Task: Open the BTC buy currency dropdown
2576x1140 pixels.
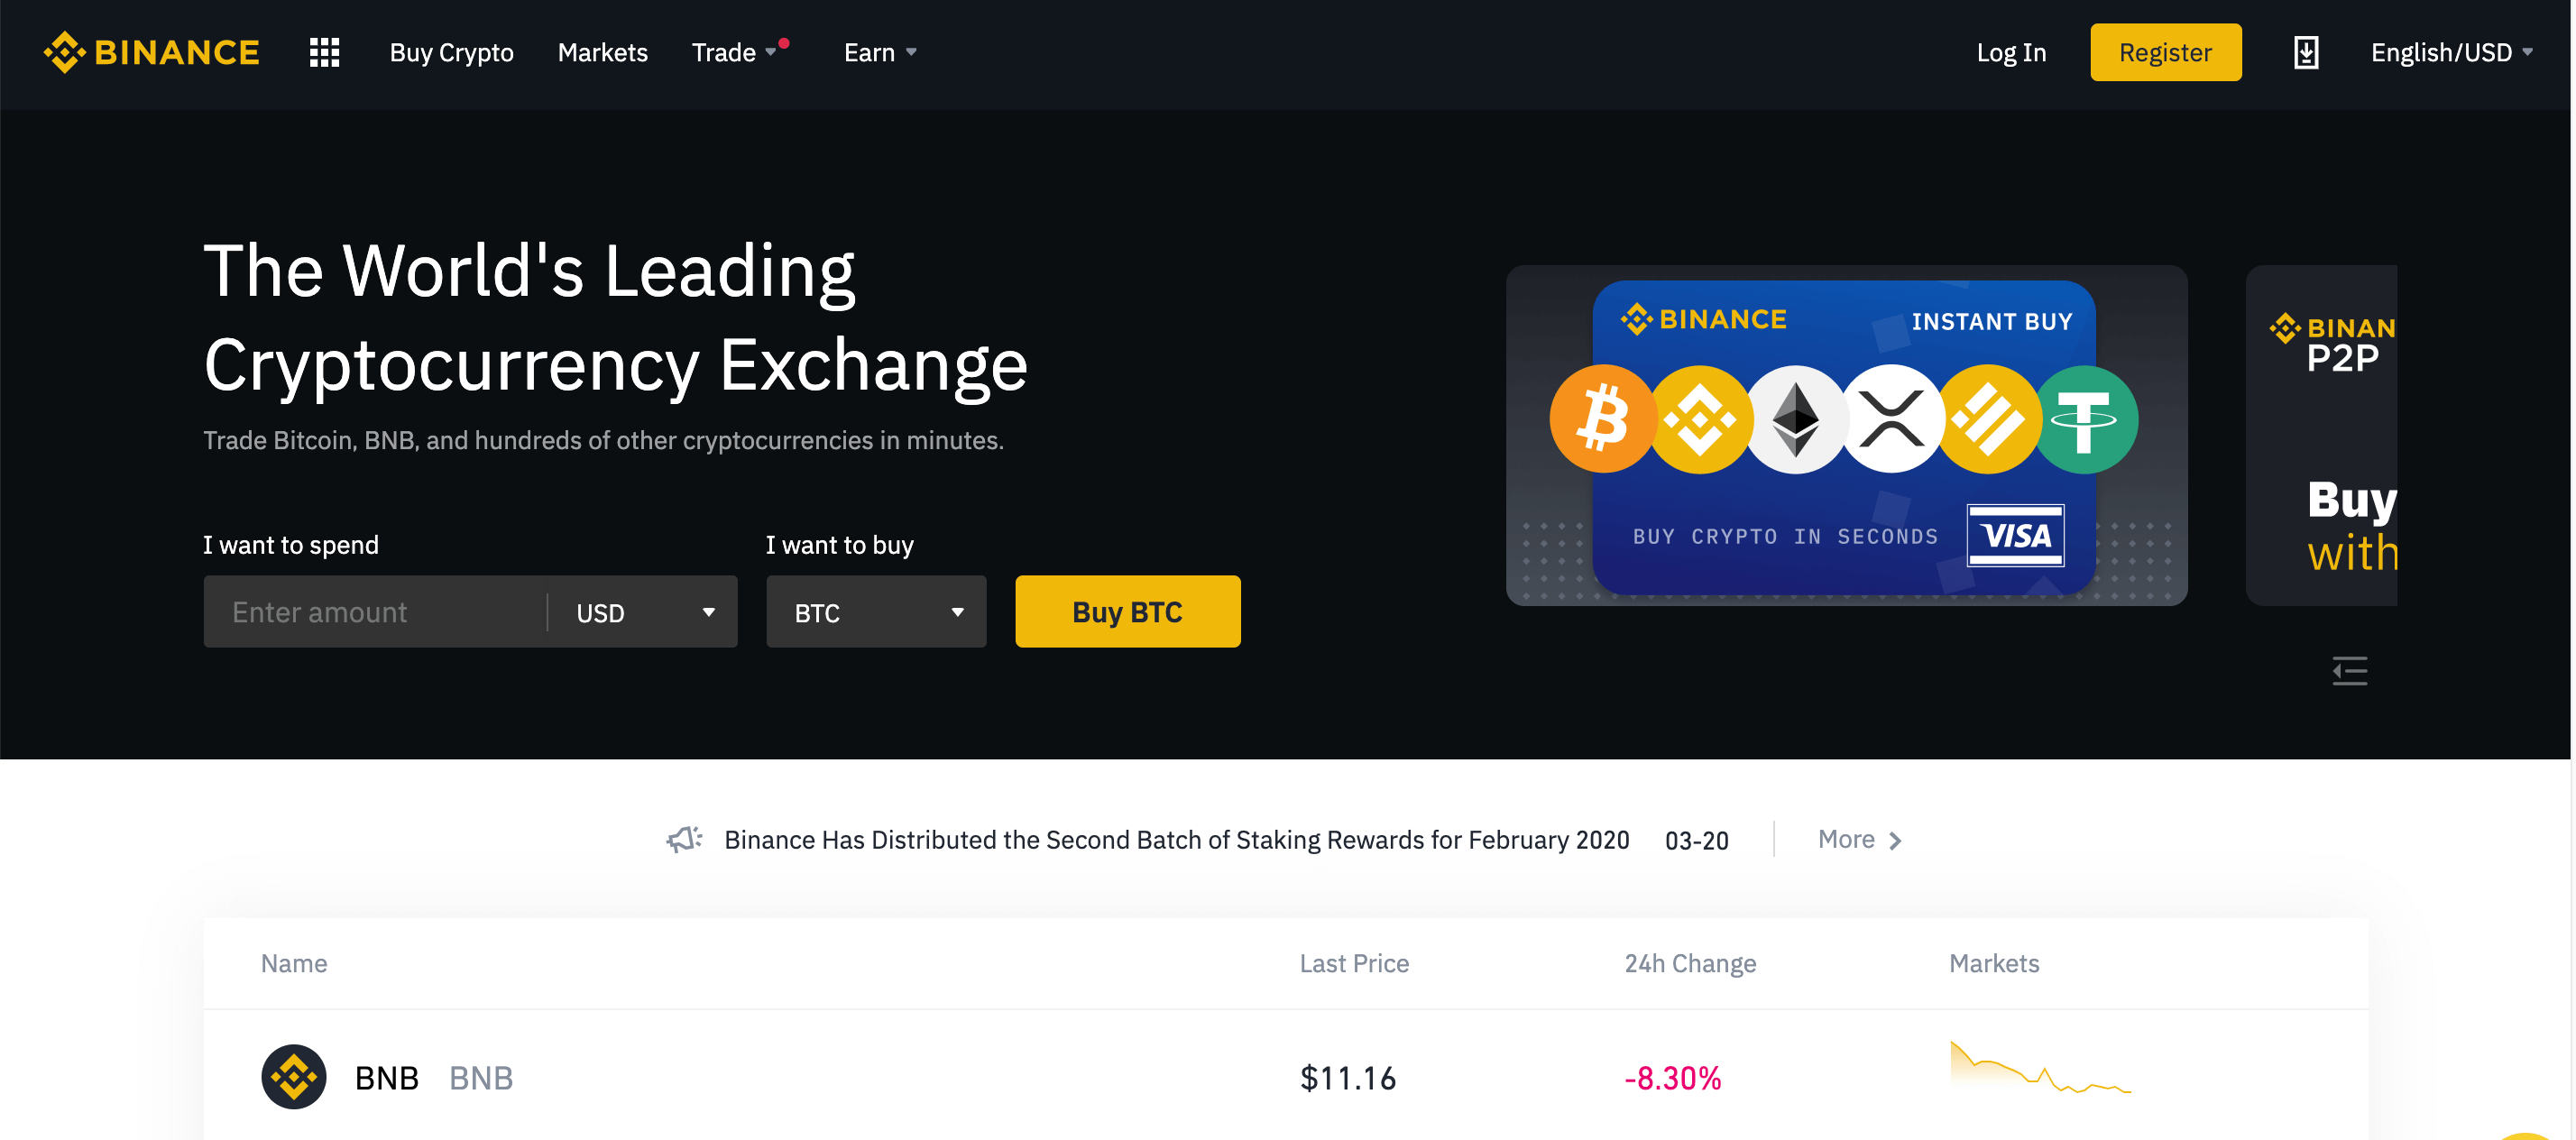Action: pos(876,612)
